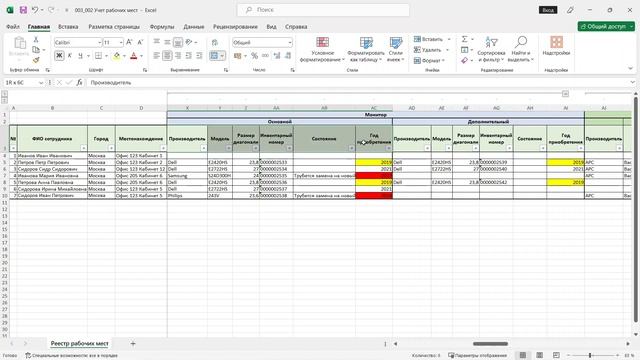Toggle underline (Ч) formatting
Image resolution: width=640 pixels, height=360 pixels.
(x=80, y=56)
